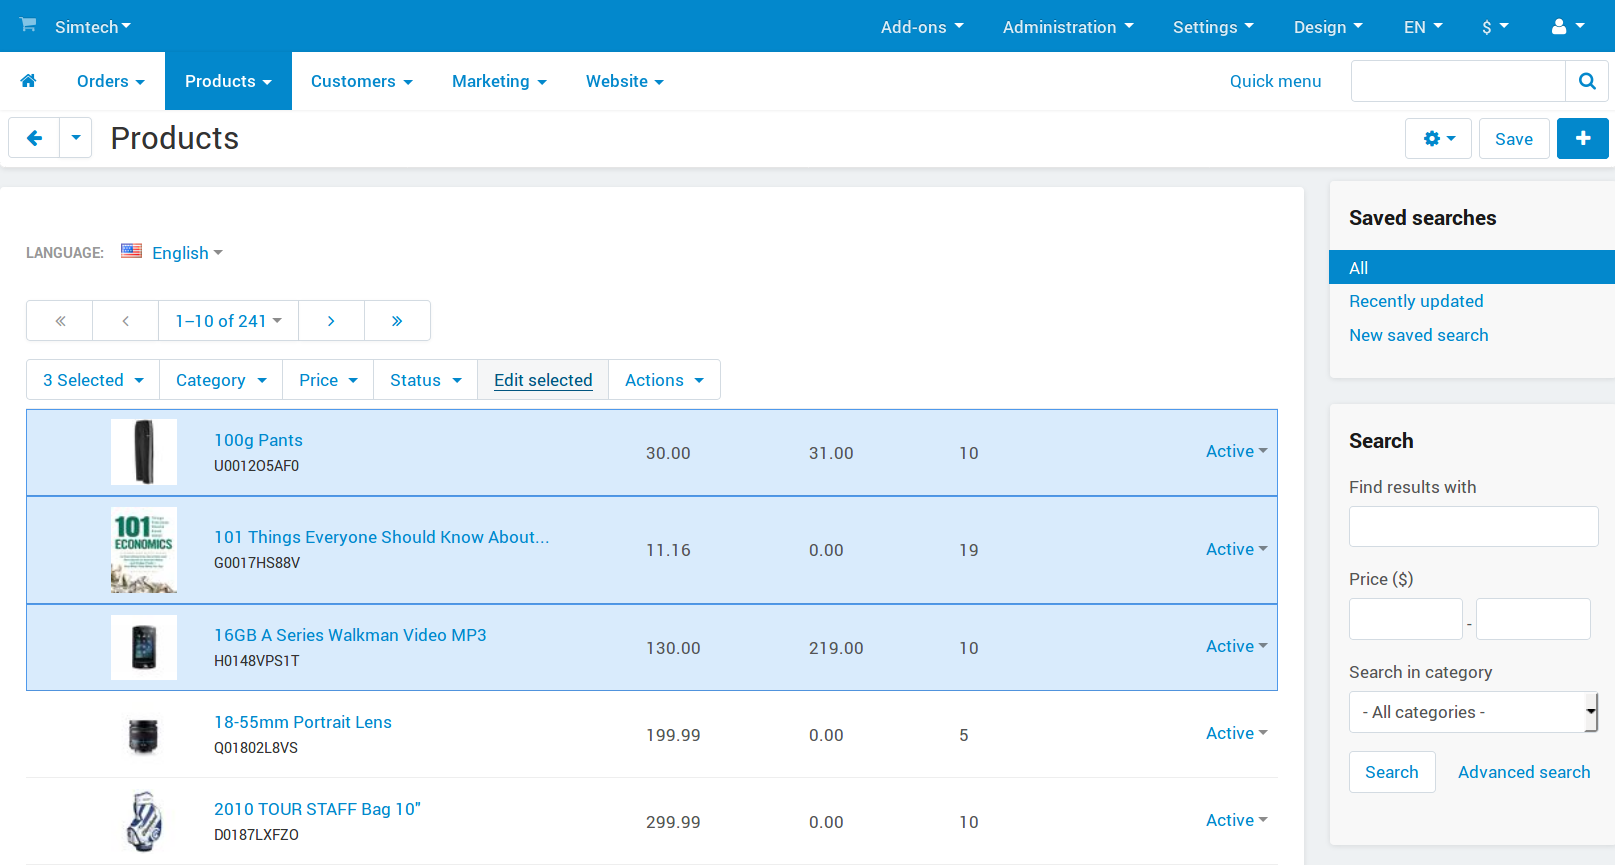This screenshot has width=1615, height=865.
Task: Open the Settings menu
Action: [1213, 27]
